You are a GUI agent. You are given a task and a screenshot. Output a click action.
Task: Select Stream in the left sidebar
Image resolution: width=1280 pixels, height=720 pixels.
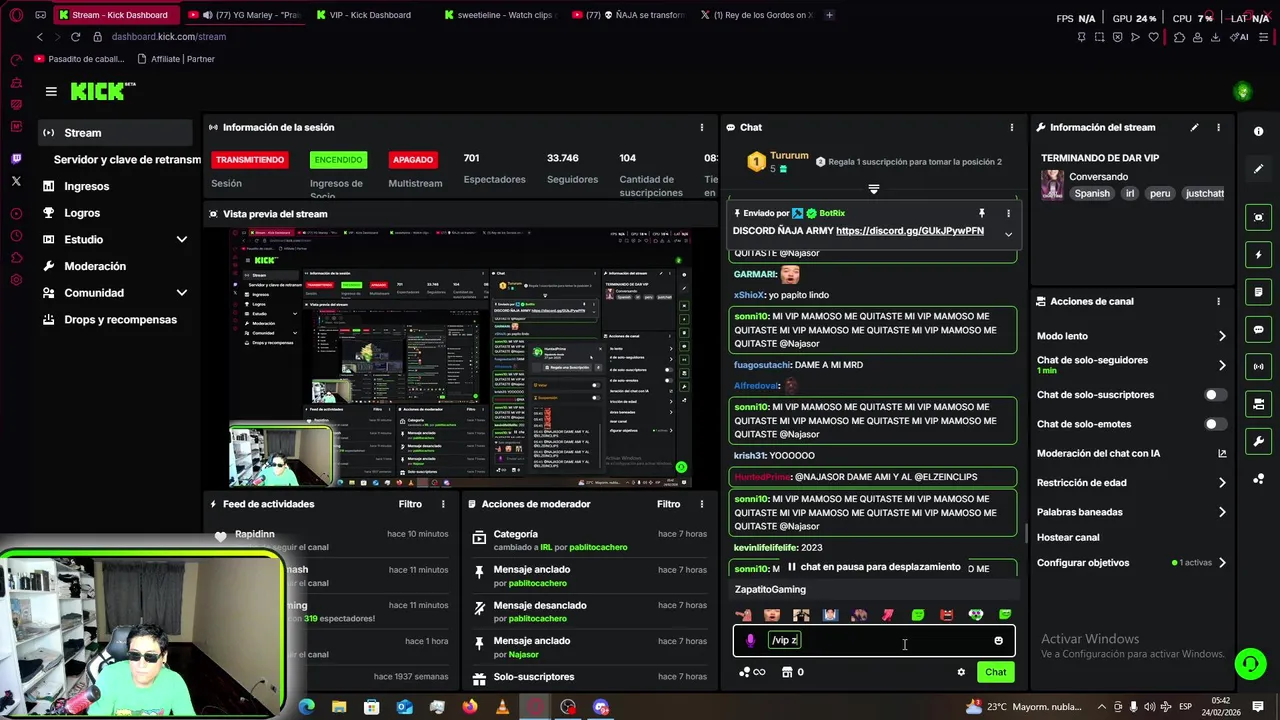(x=116, y=133)
